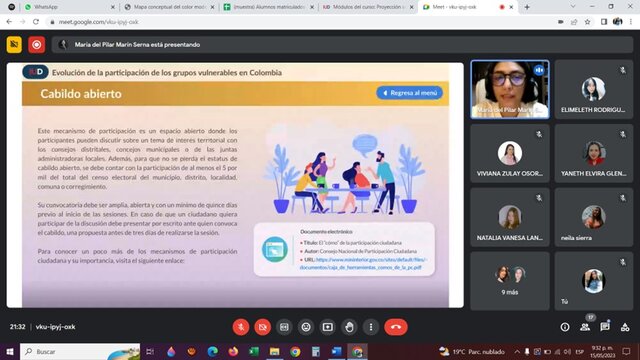Launch Microsoft Edge from taskbar
Viewport: 640px width, 360px height.
pos(212,351)
